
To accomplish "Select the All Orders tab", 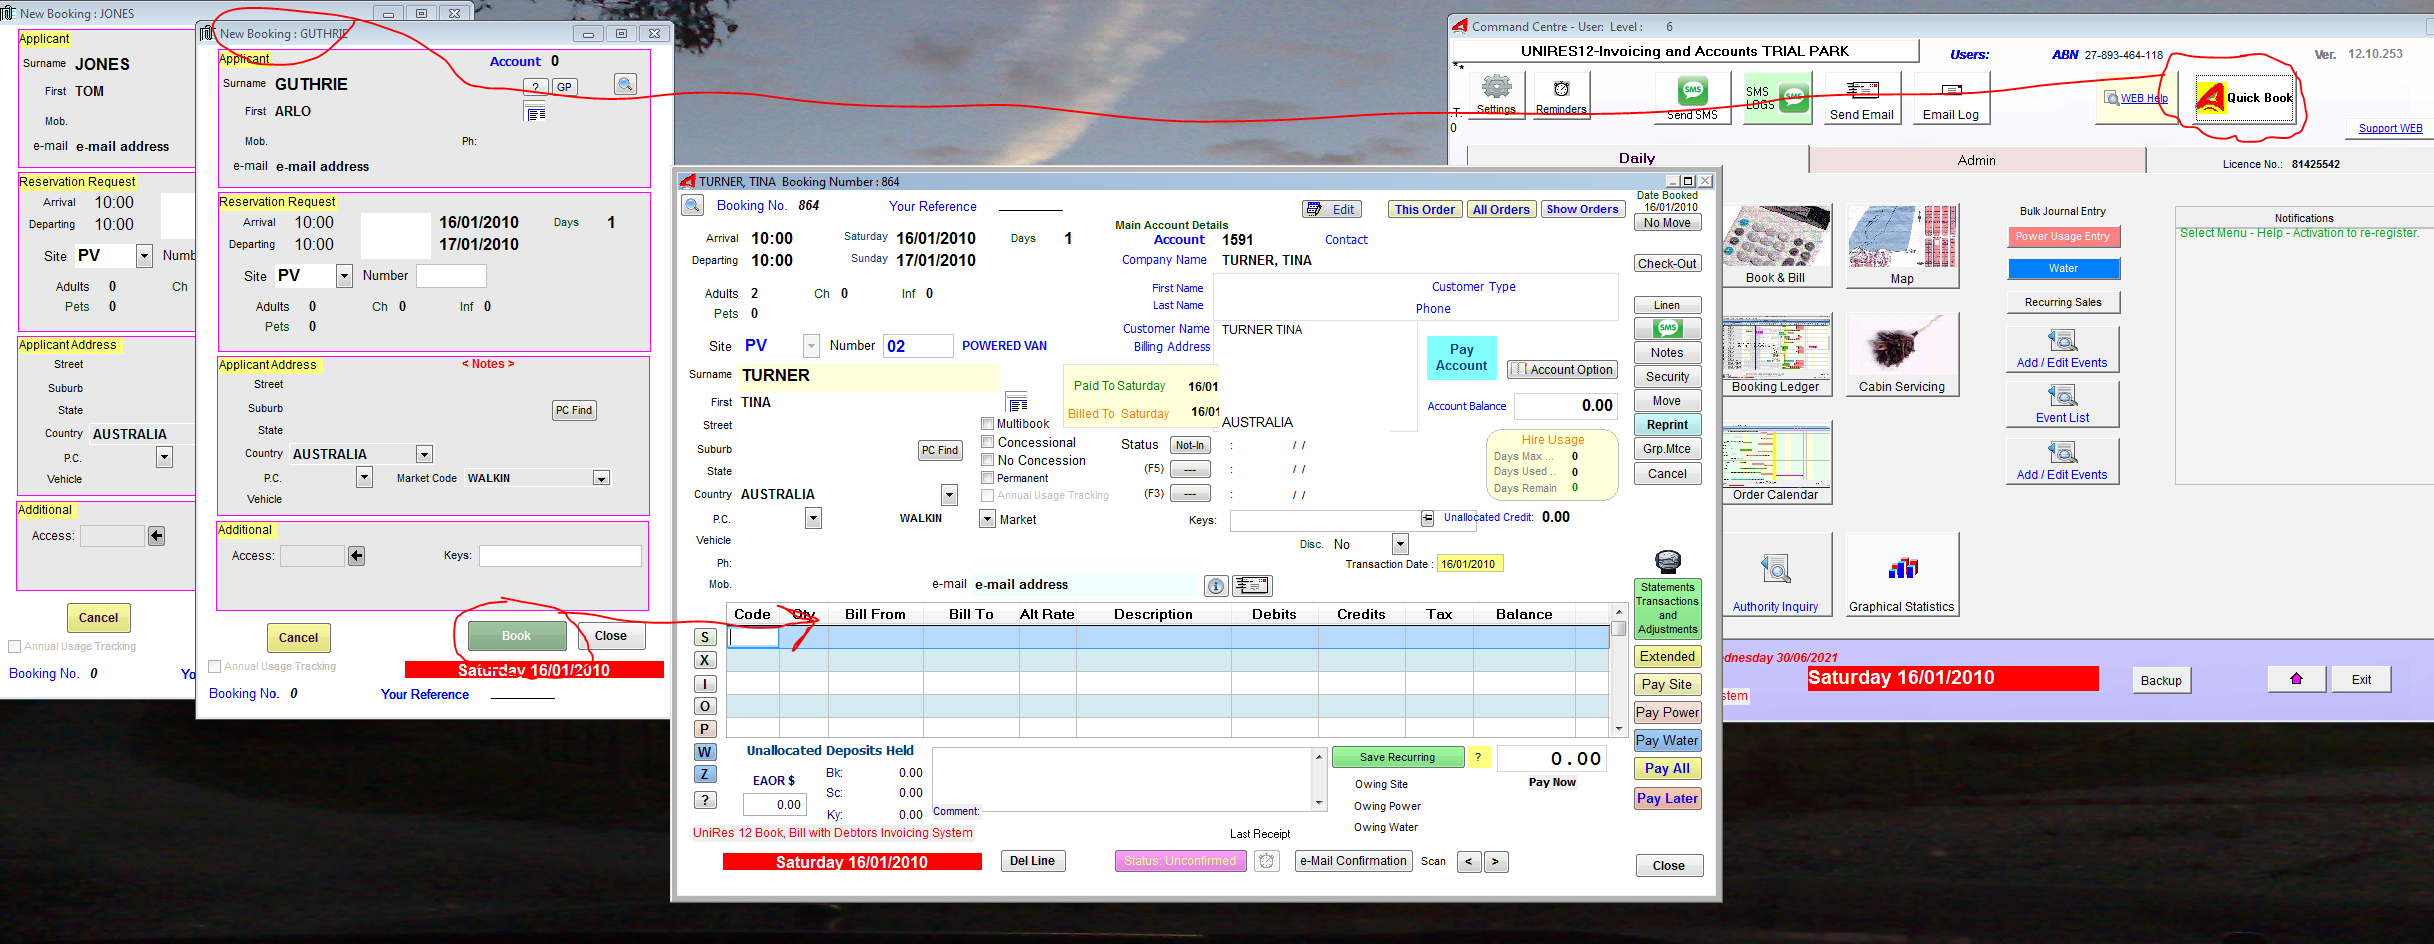I will point(1500,209).
